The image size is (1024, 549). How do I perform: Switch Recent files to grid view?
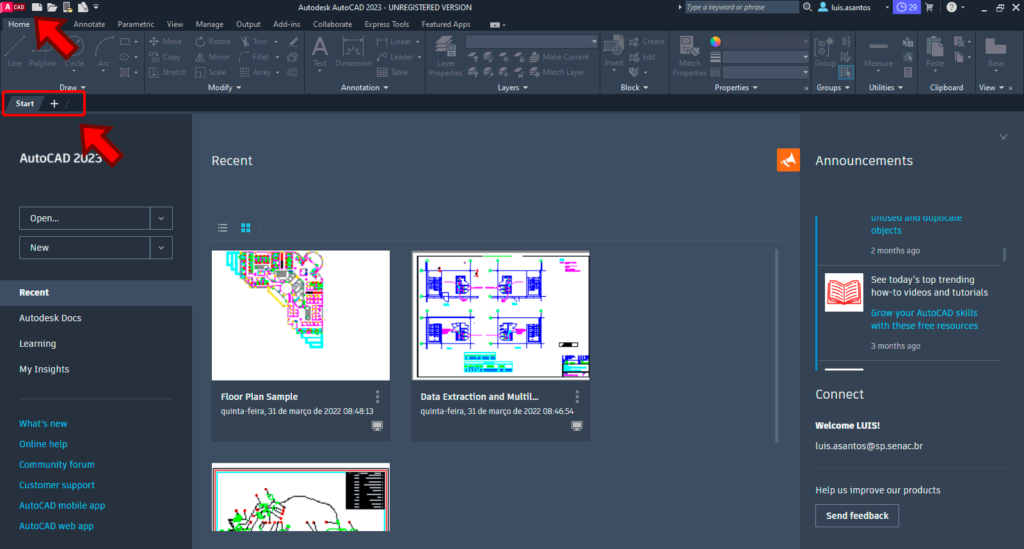coord(246,228)
